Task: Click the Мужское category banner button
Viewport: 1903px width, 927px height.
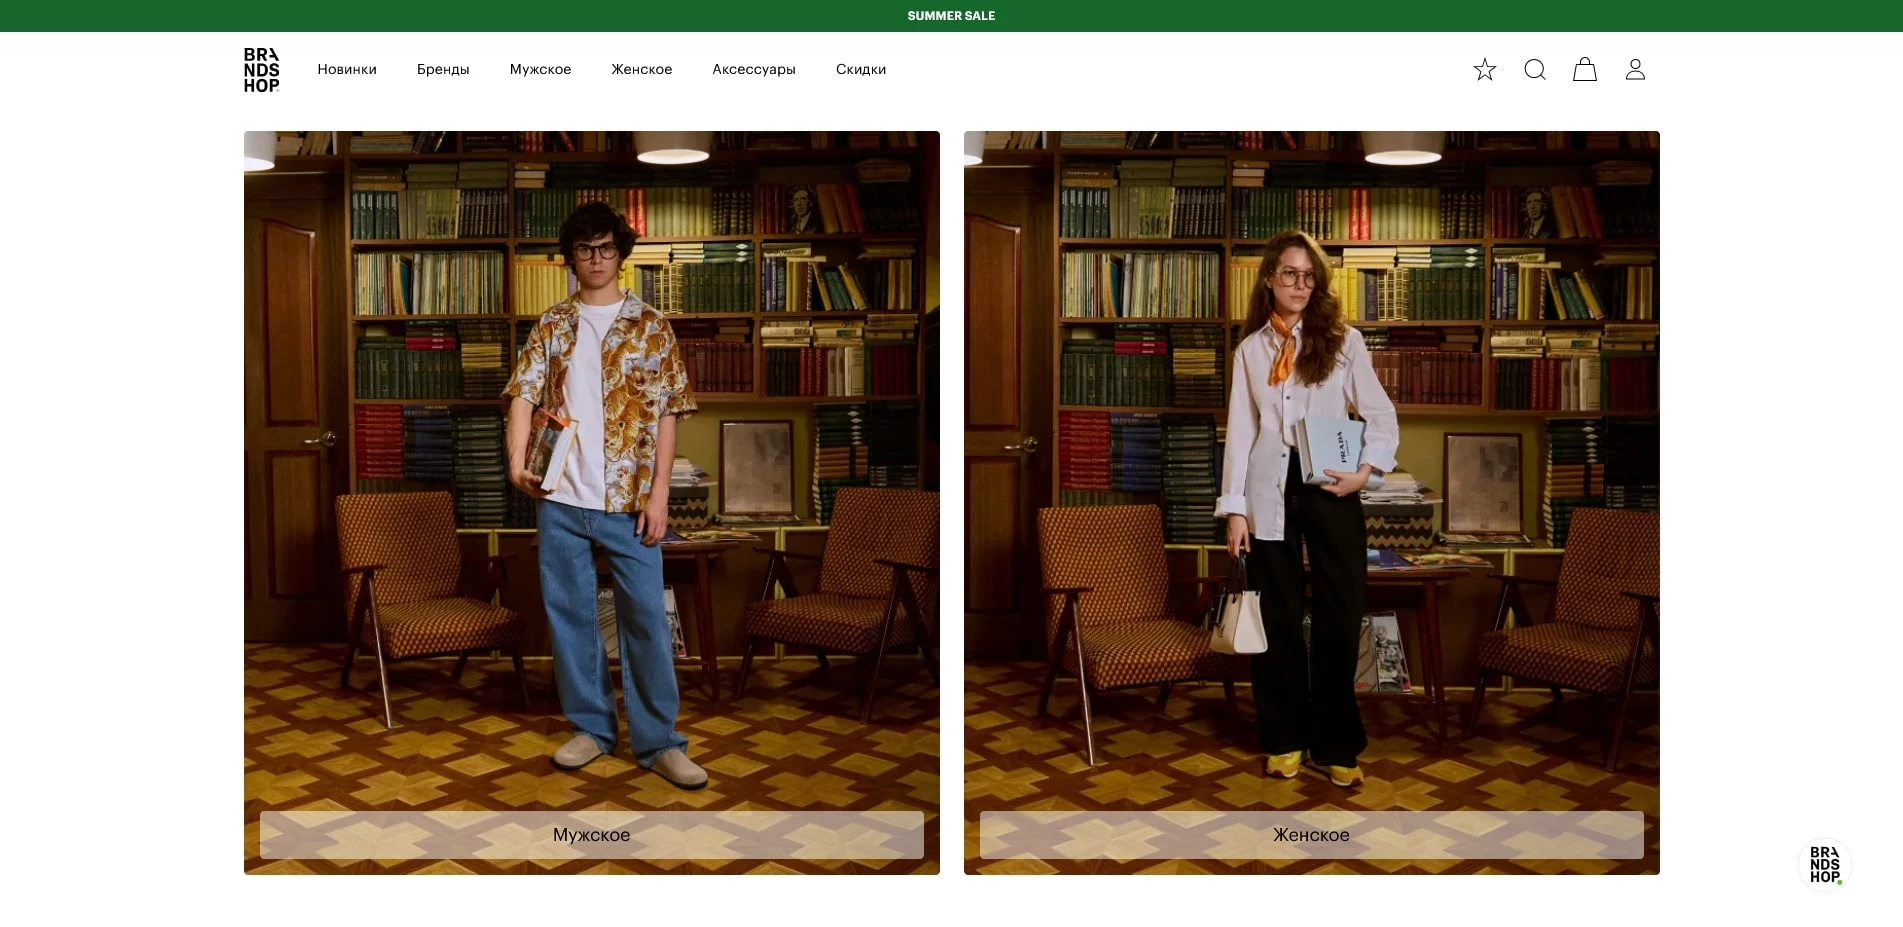Action: point(591,834)
